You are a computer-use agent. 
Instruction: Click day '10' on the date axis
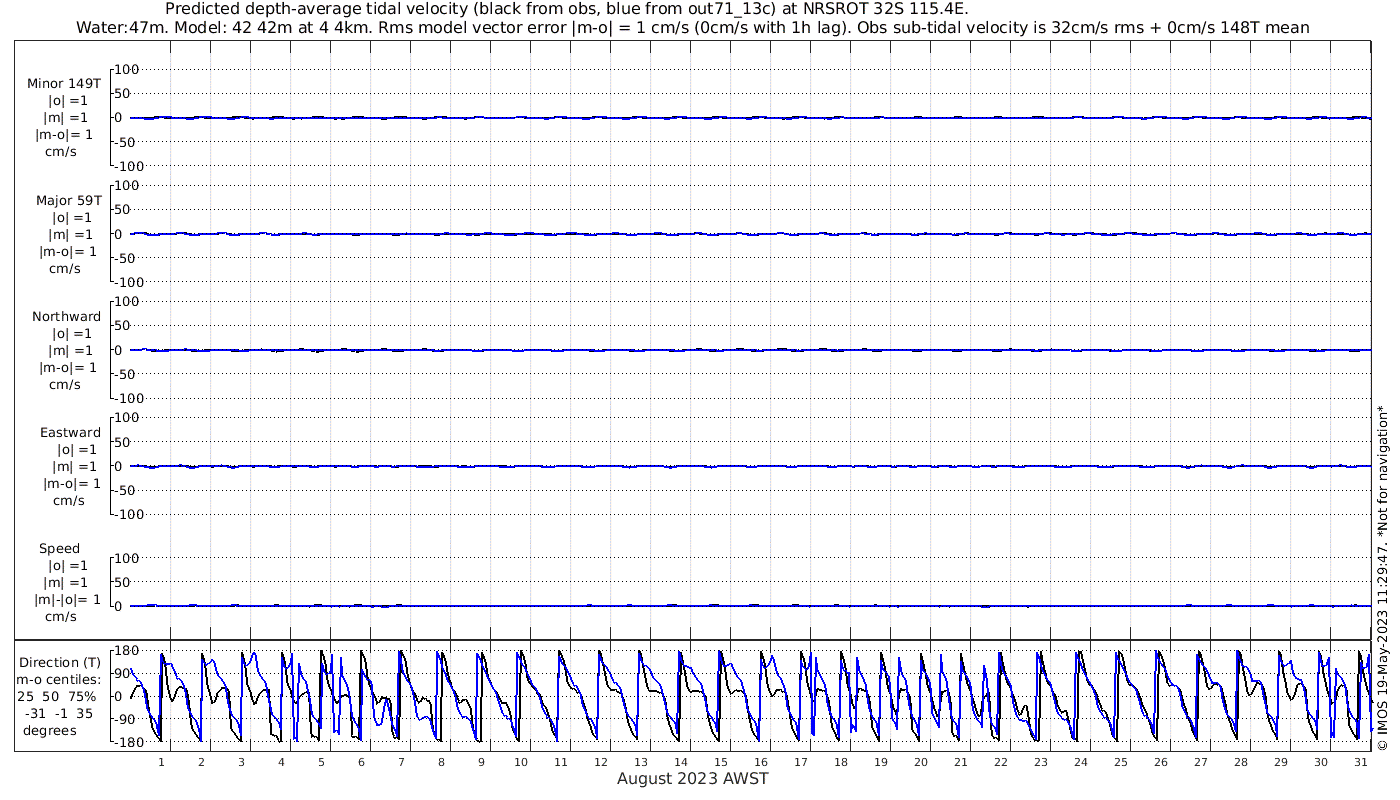point(521,762)
